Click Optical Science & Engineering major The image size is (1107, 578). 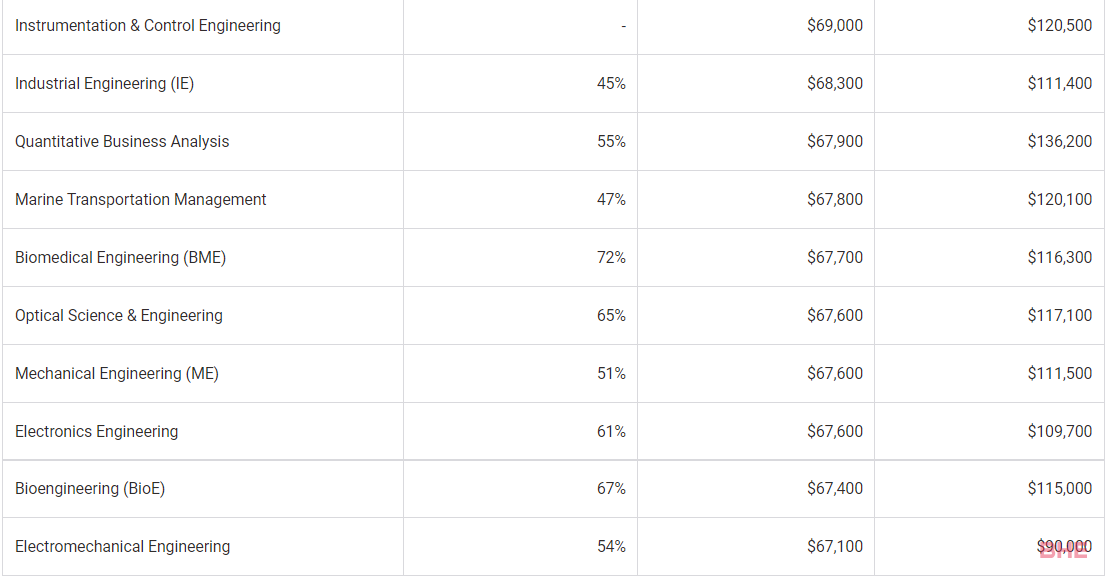(x=119, y=315)
